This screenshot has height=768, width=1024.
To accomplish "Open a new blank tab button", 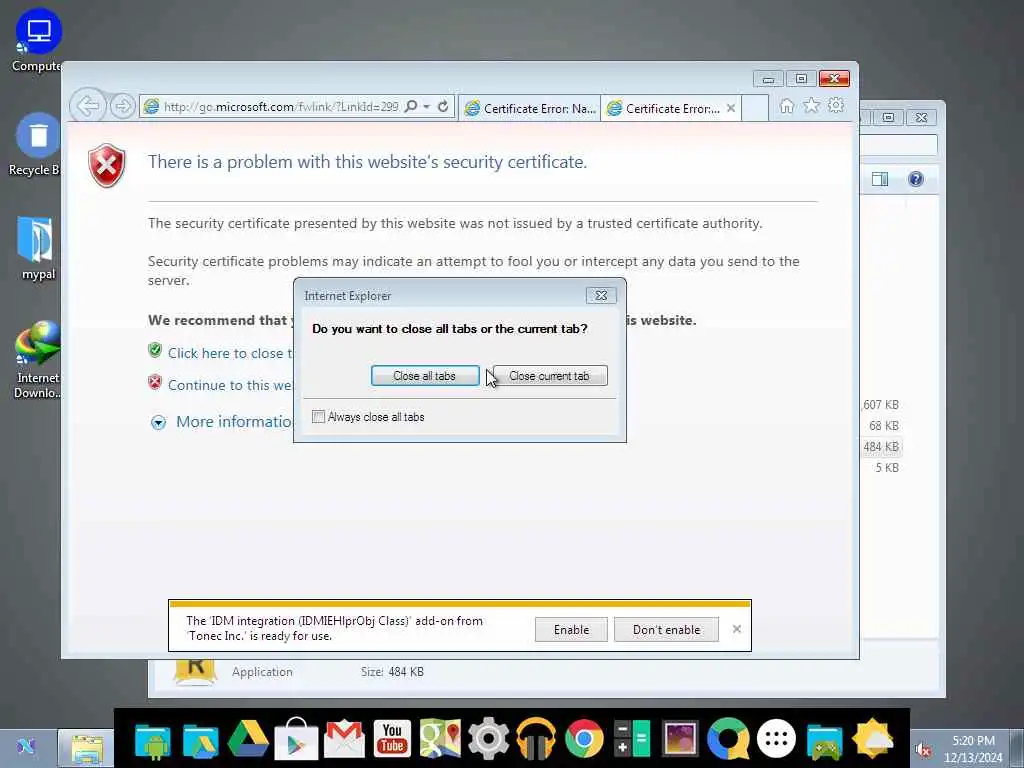I will coord(755,108).
